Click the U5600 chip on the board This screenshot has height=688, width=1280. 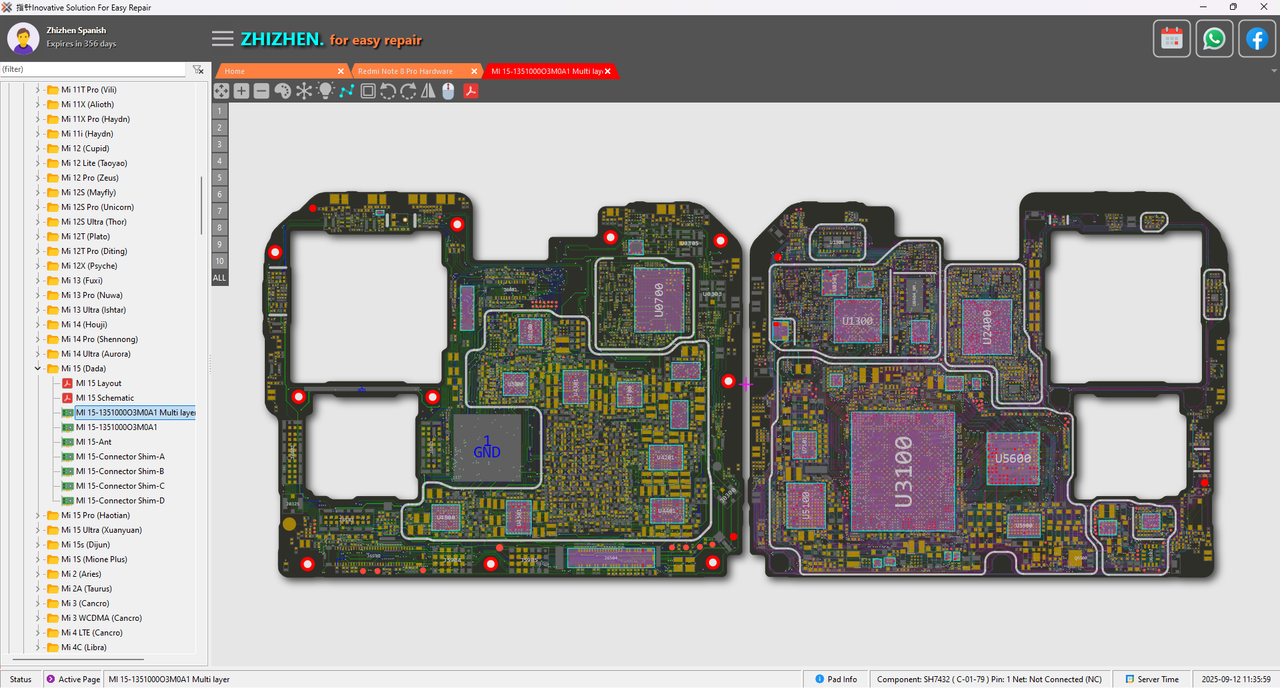click(1012, 458)
